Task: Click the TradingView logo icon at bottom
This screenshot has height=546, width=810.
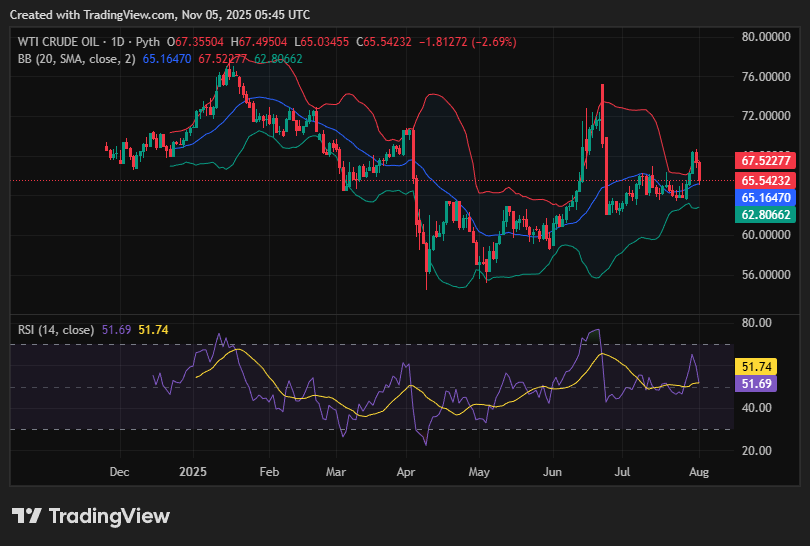Action: pyautogui.click(x=26, y=516)
